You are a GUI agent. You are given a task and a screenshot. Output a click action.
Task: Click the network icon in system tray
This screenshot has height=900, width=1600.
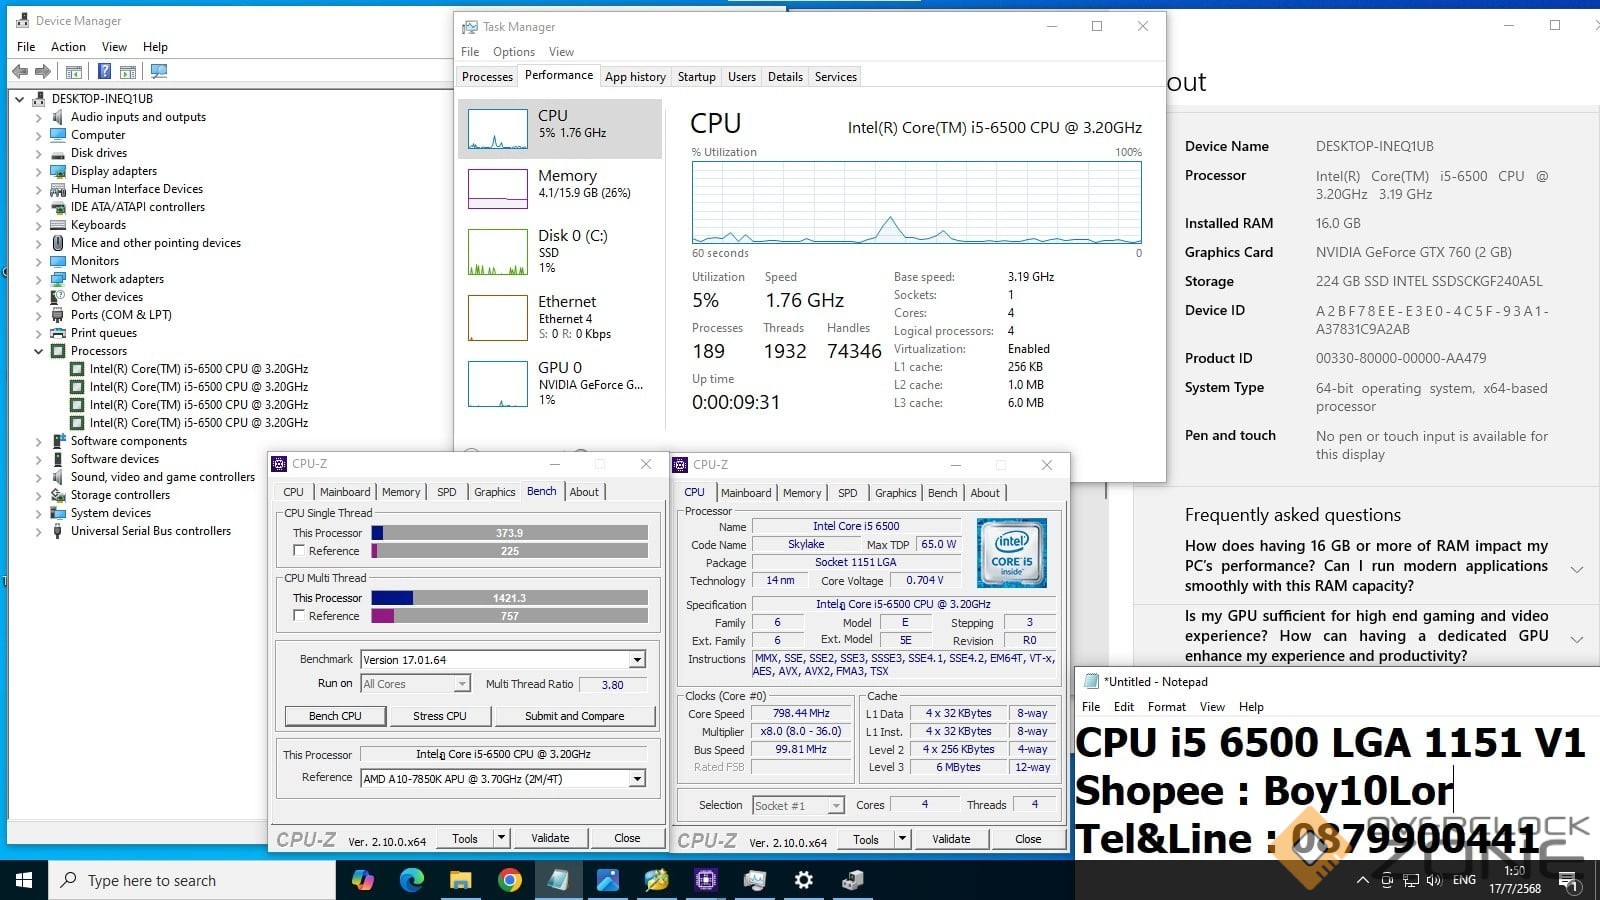(1411, 880)
